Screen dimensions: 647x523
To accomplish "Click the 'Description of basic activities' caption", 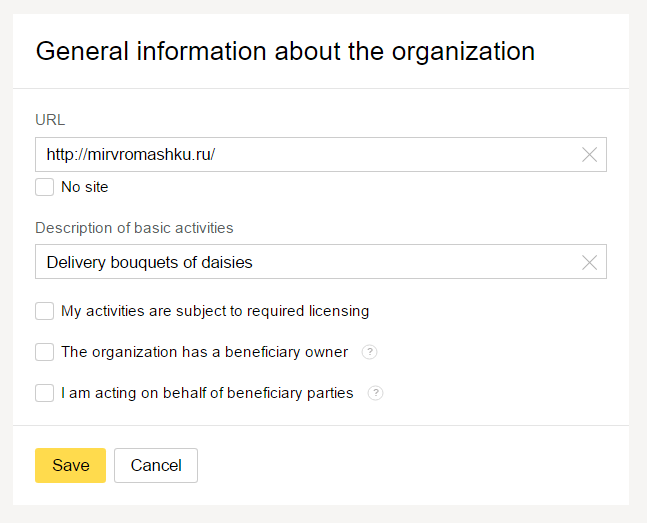I will (x=134, y=228).
